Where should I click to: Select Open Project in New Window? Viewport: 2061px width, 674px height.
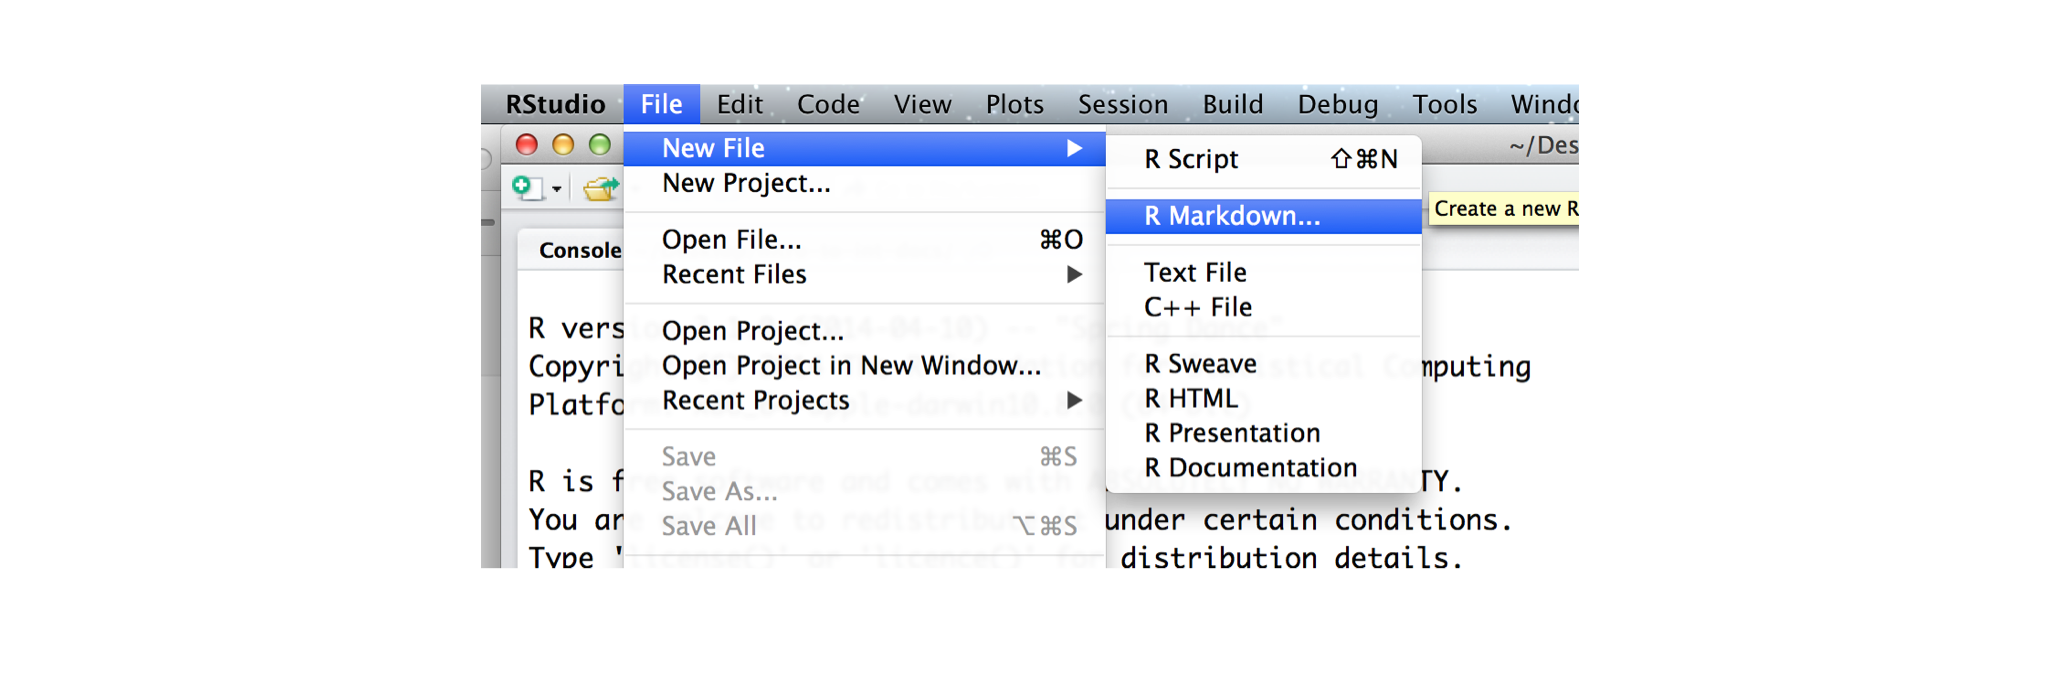(848, 366)
